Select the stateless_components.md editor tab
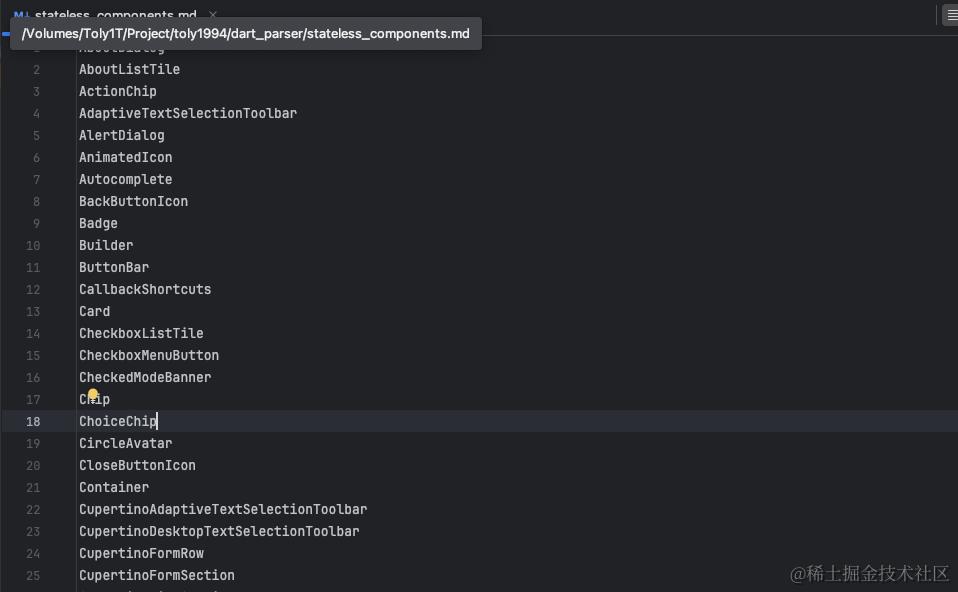The image size is (958, 592). [x=115, y=15]
